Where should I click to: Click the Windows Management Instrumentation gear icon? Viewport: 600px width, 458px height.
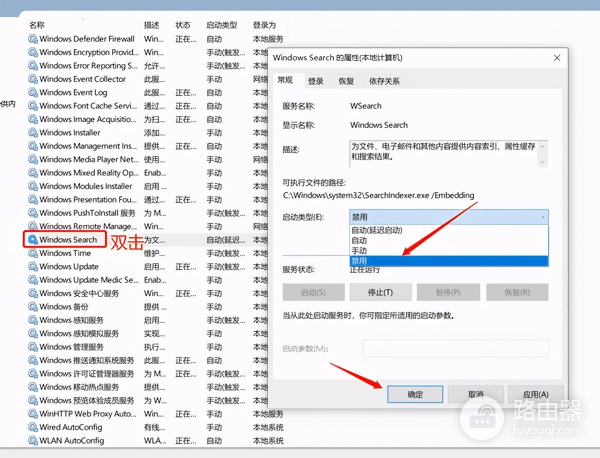[x=33, y=146]
